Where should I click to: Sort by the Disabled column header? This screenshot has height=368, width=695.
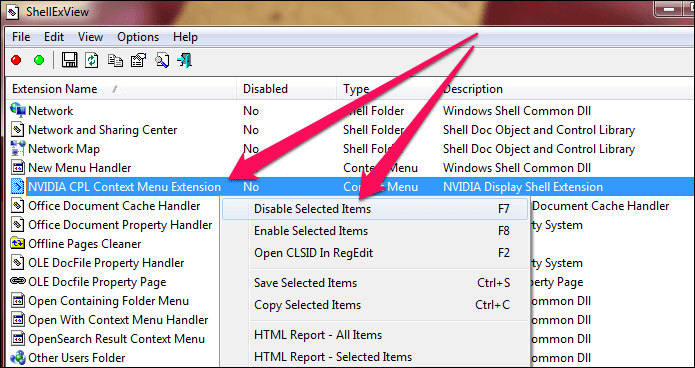coord(287,89)
